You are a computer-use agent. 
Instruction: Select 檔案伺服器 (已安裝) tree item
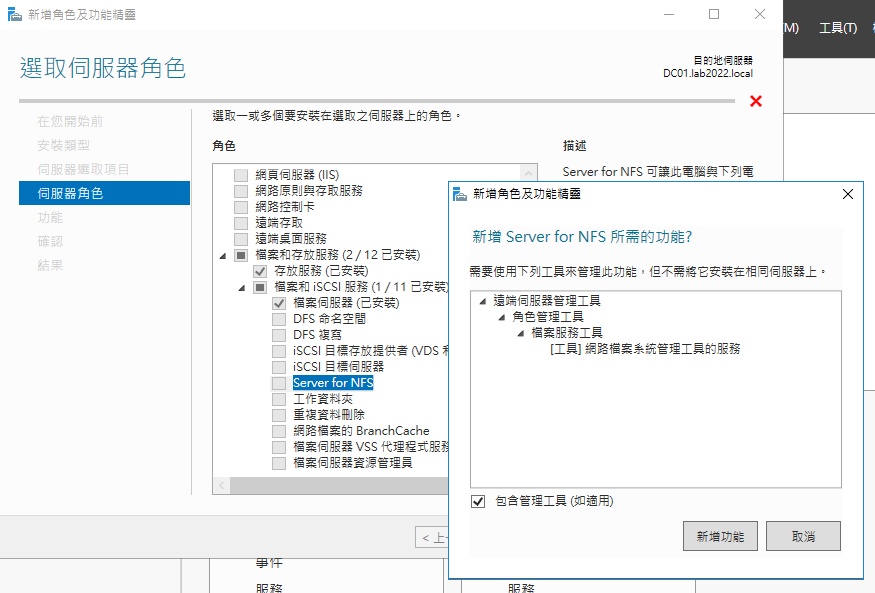coord(347,303)
